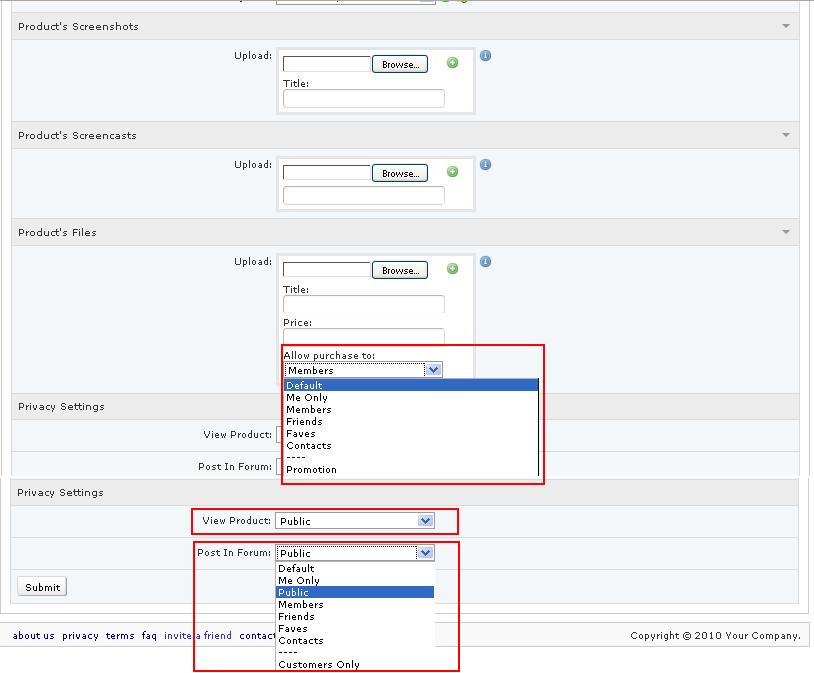
Task: Click info icon in Product's Files section
Action: point(485,262)
